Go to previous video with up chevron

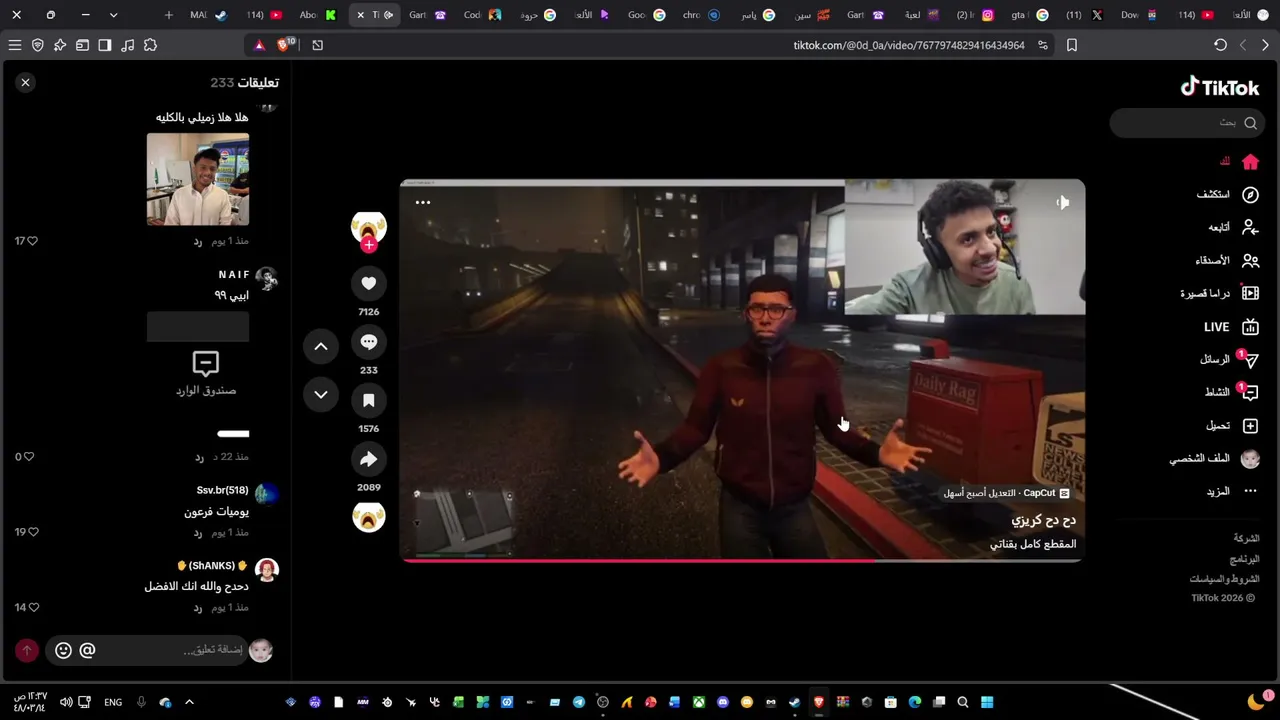tap(321, 346)
